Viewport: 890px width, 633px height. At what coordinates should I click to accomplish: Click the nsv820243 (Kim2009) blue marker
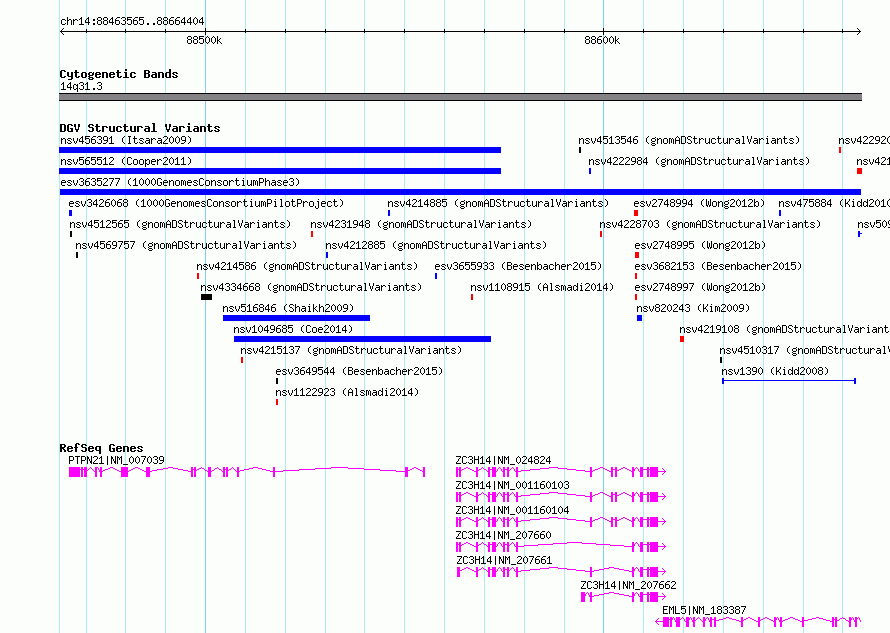pos(639,318)
